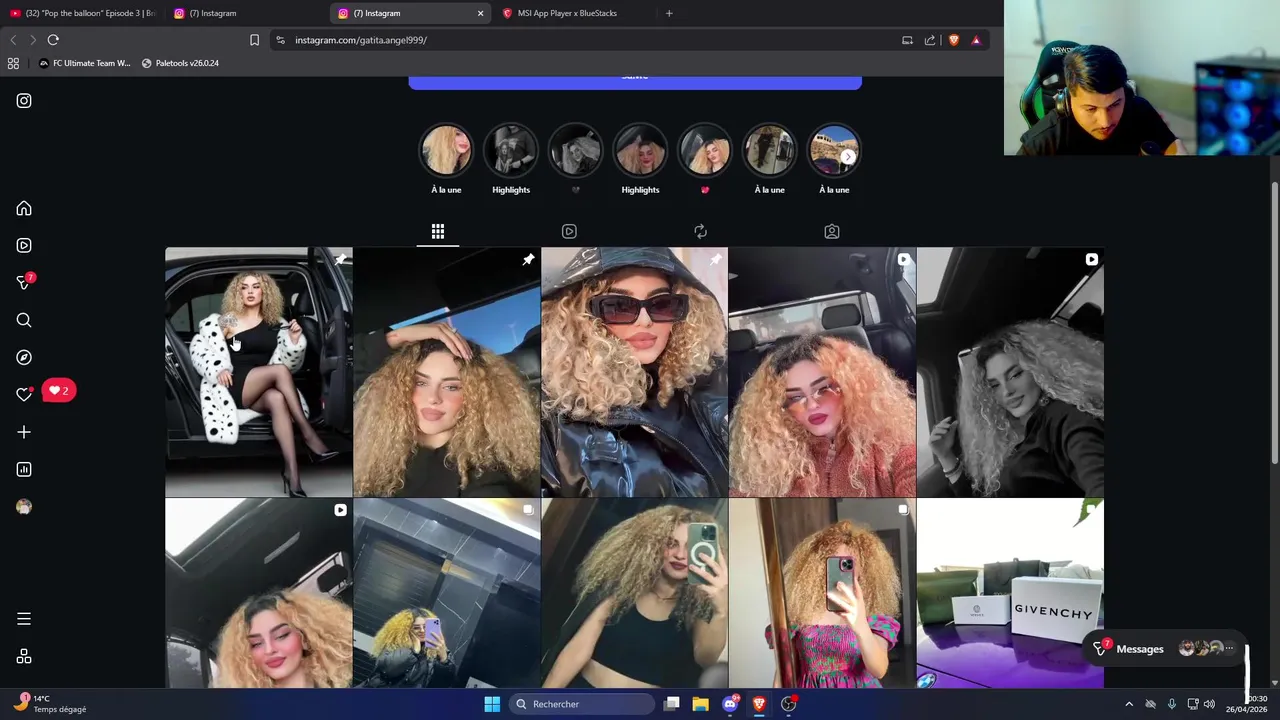Open the second-row reel inside a car
1280x720 pixels.
259,593
